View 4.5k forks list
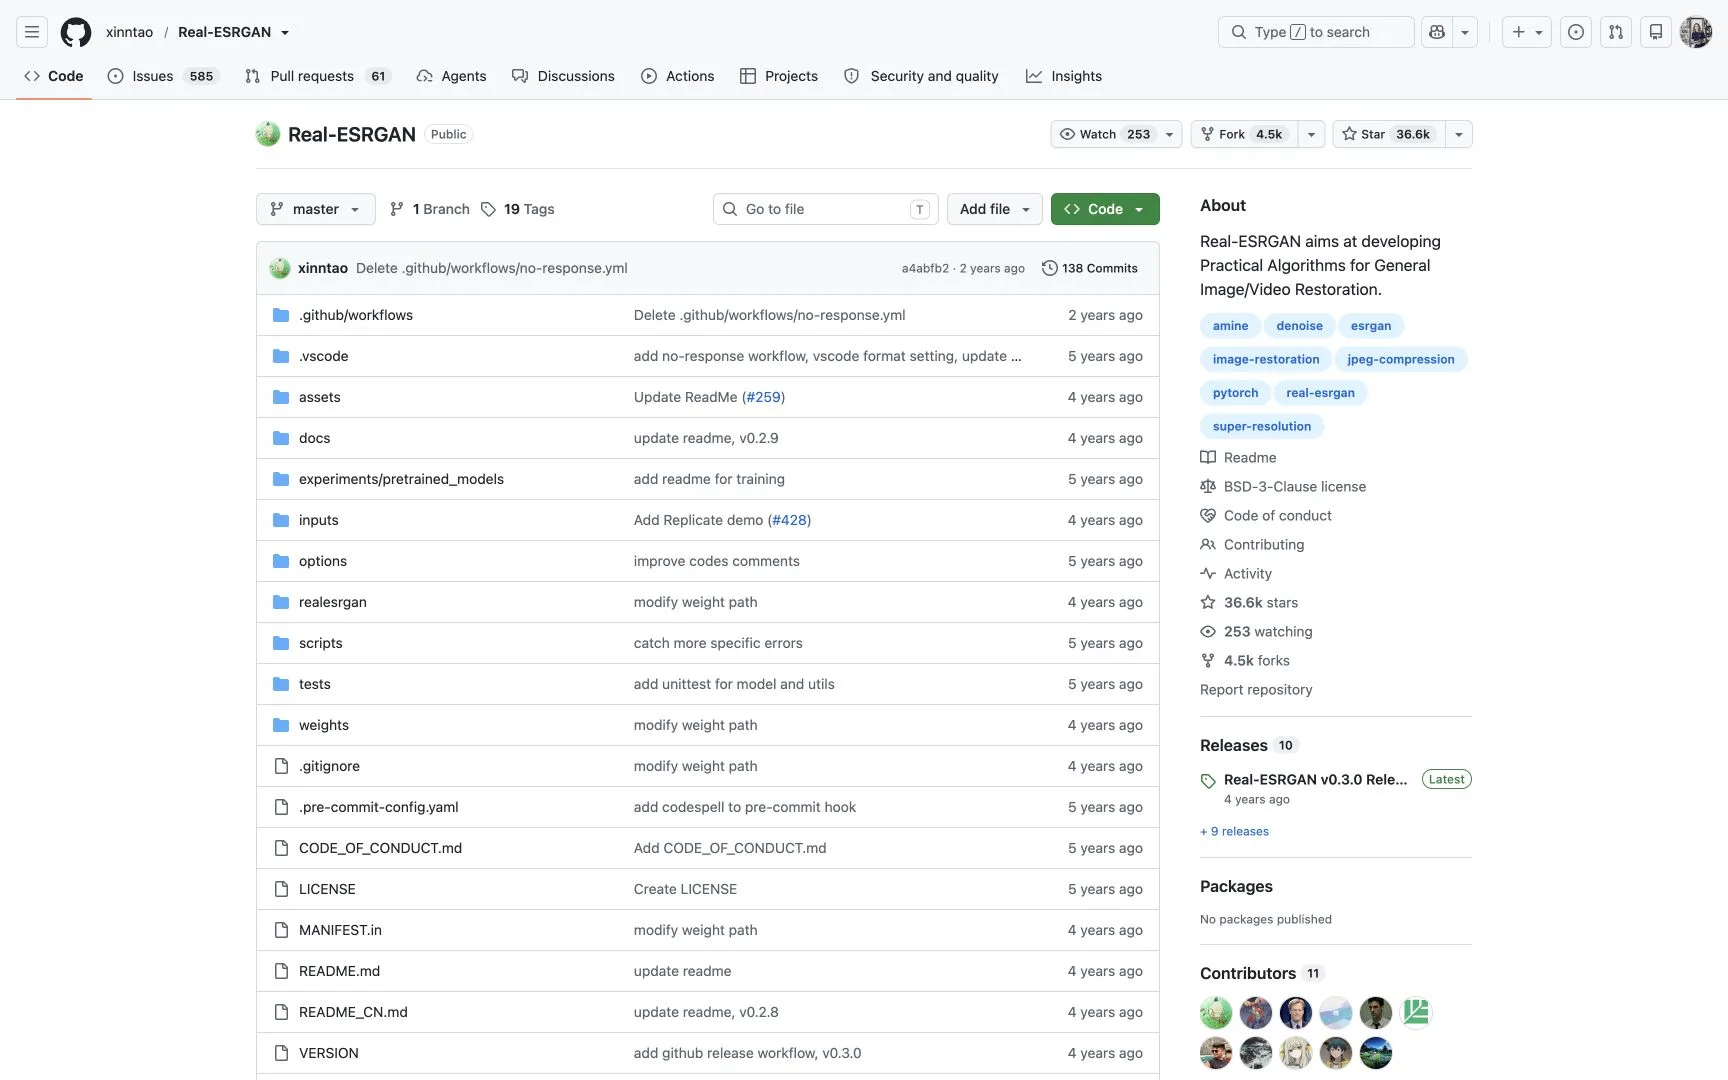1728x1080 pixels. (x=1245, y=660)
